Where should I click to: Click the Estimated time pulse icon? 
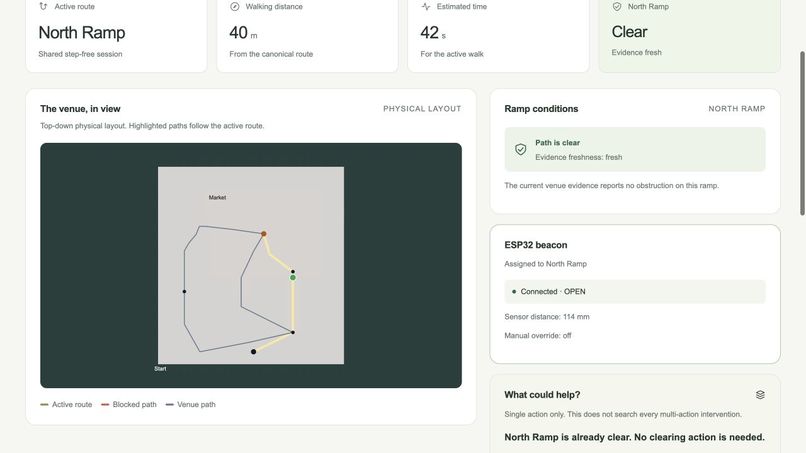coord(426,6)
